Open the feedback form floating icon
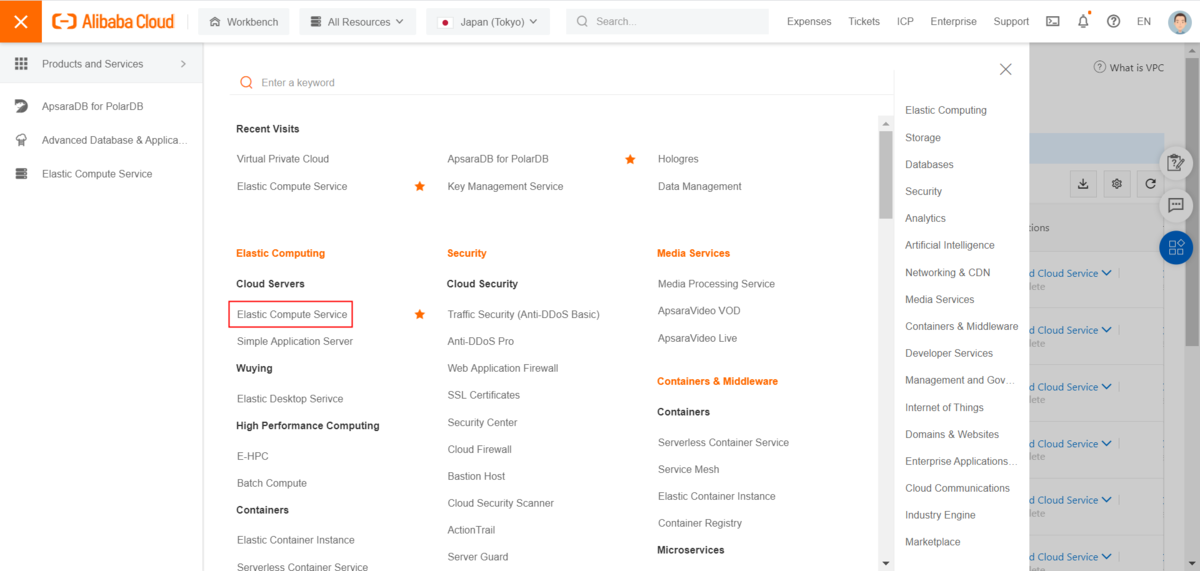1200x571 pixels. pyautogui.click(x=1176, y=162)
